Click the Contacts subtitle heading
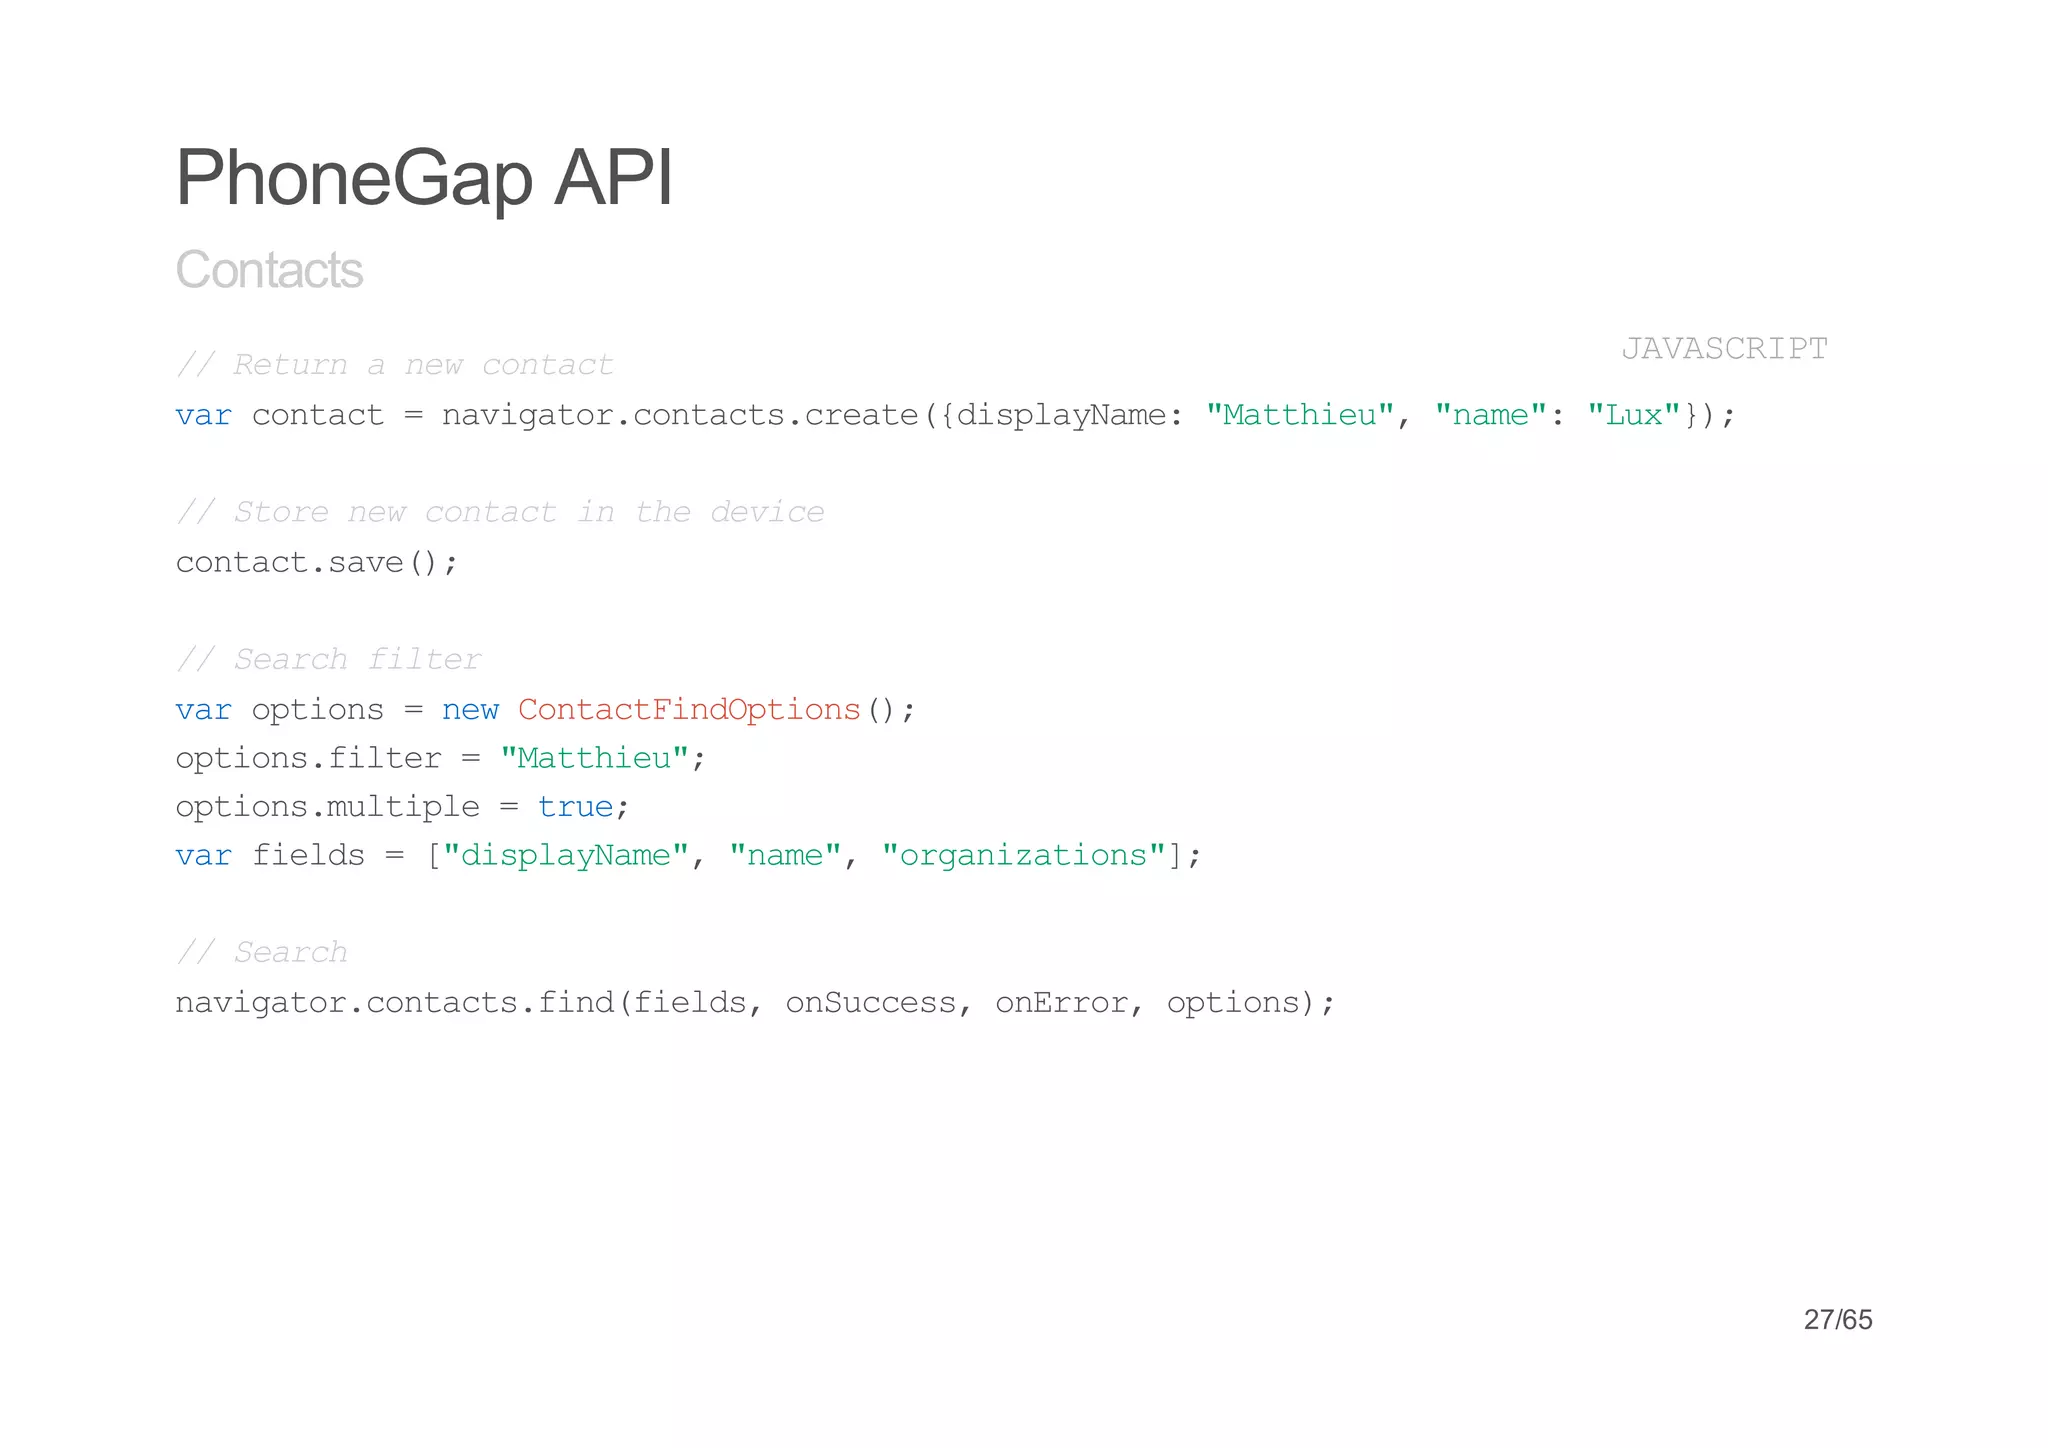Image resolution: width=2048 pixels, height=1448 pixels. (269, 270)
